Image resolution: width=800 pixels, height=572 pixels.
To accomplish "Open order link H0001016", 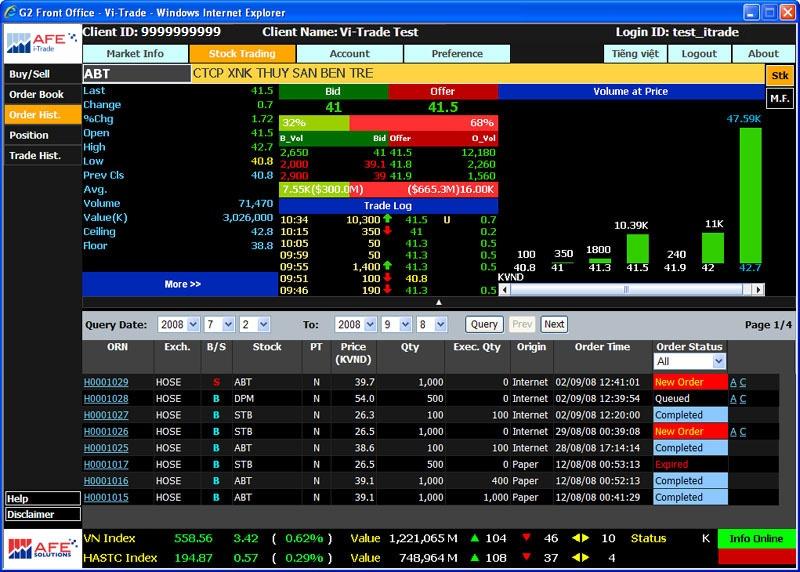I will pos(106,481).
